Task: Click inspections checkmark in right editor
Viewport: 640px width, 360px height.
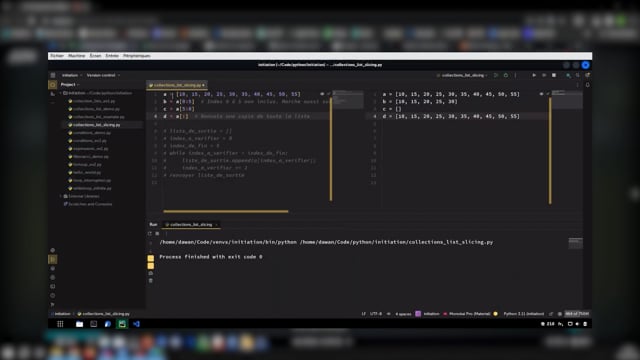Action: point(548,94)
